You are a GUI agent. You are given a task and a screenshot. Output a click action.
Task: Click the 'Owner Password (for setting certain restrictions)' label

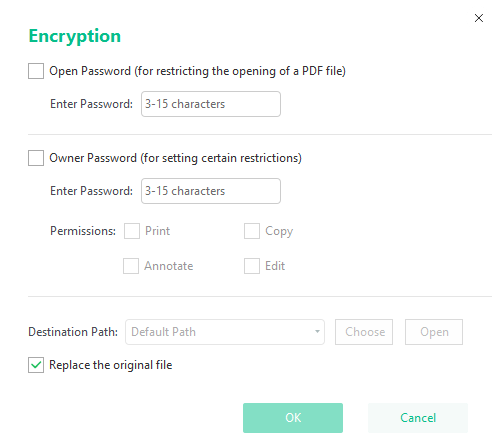coord(176,158)
